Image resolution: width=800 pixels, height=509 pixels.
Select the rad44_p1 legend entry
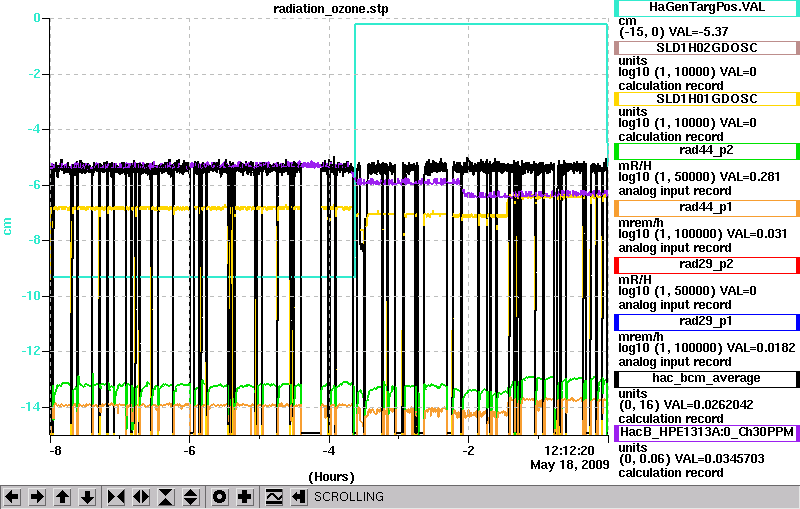(x=707, y=208)
